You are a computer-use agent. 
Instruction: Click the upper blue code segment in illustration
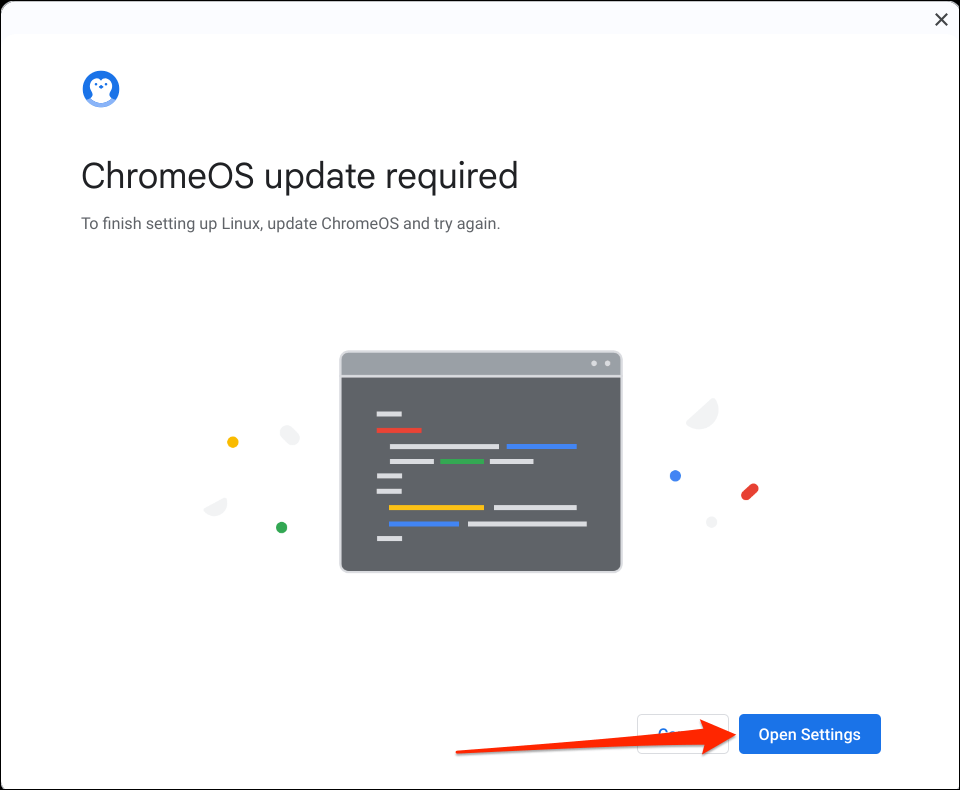click(541, 446)
